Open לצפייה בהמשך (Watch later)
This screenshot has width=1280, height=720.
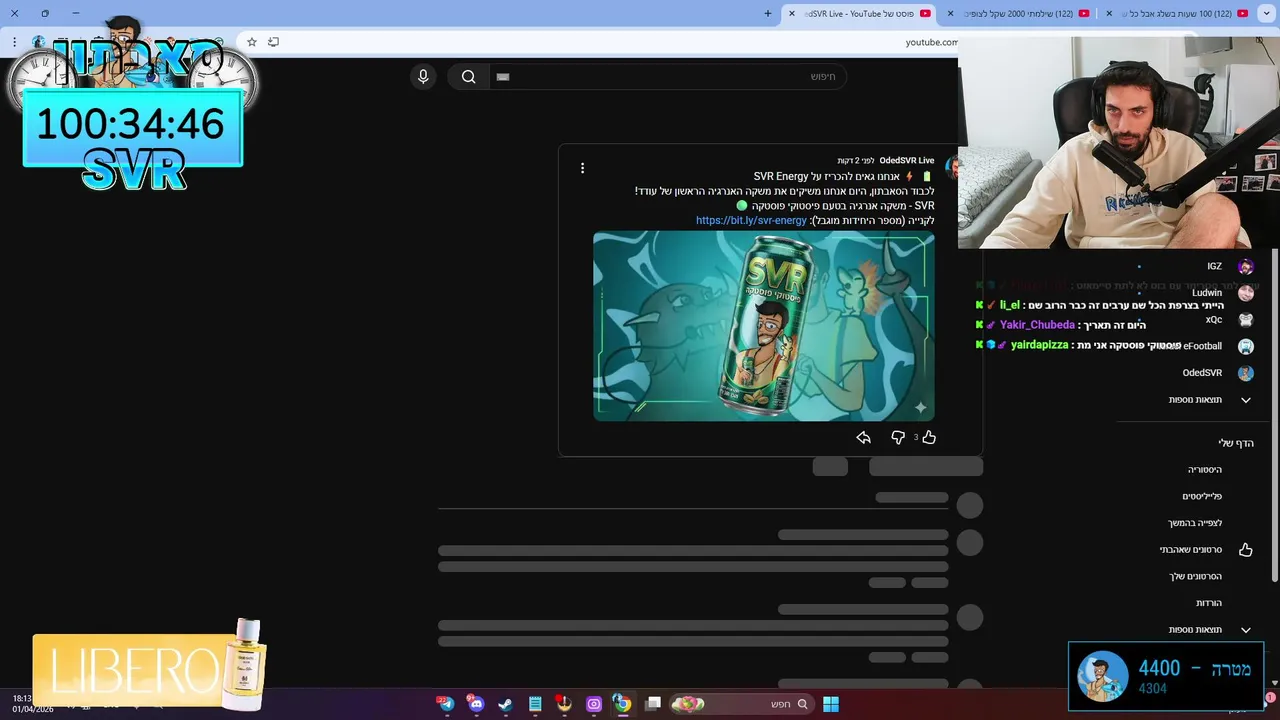[x=1195, y=523]
